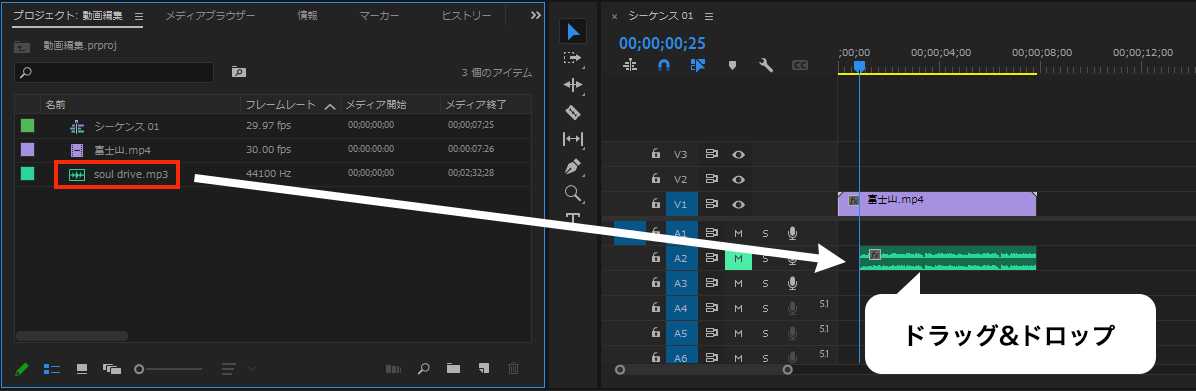Click the green label swatch of シーケンス 01
This screenshot has height=391, width=1196.
(x=27, y=126)
